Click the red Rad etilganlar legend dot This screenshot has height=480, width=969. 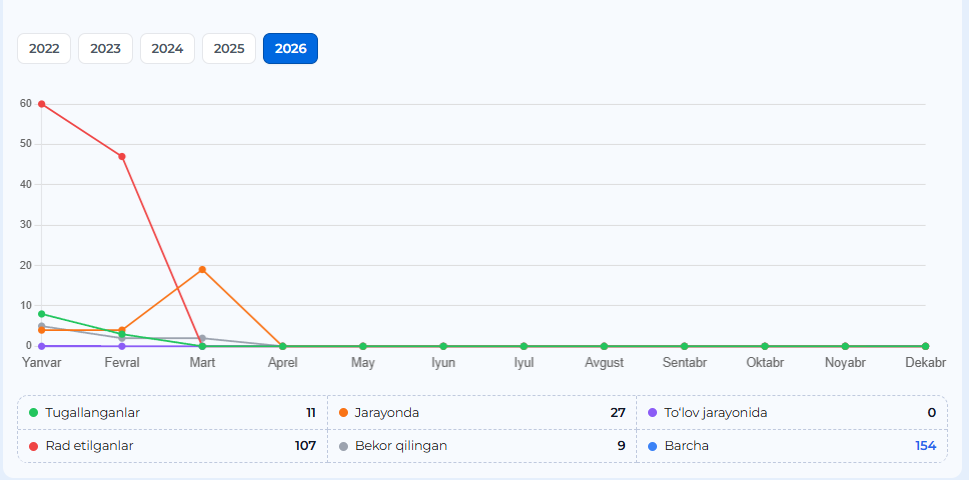(x=33, y=446)
